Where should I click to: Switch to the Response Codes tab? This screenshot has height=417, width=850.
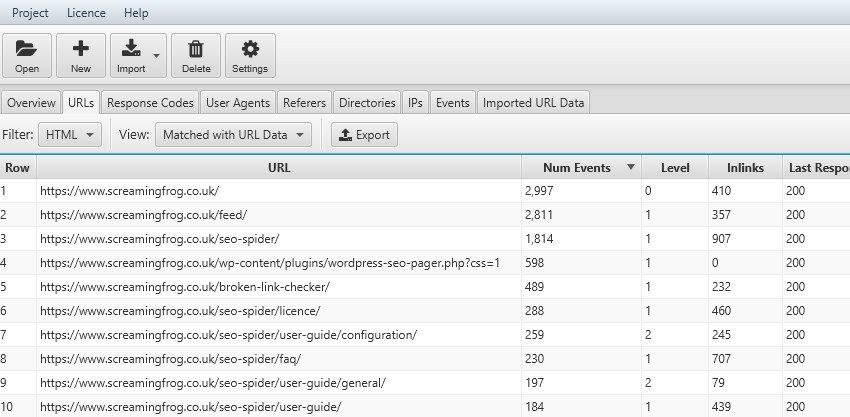click(x=150, y=102)
